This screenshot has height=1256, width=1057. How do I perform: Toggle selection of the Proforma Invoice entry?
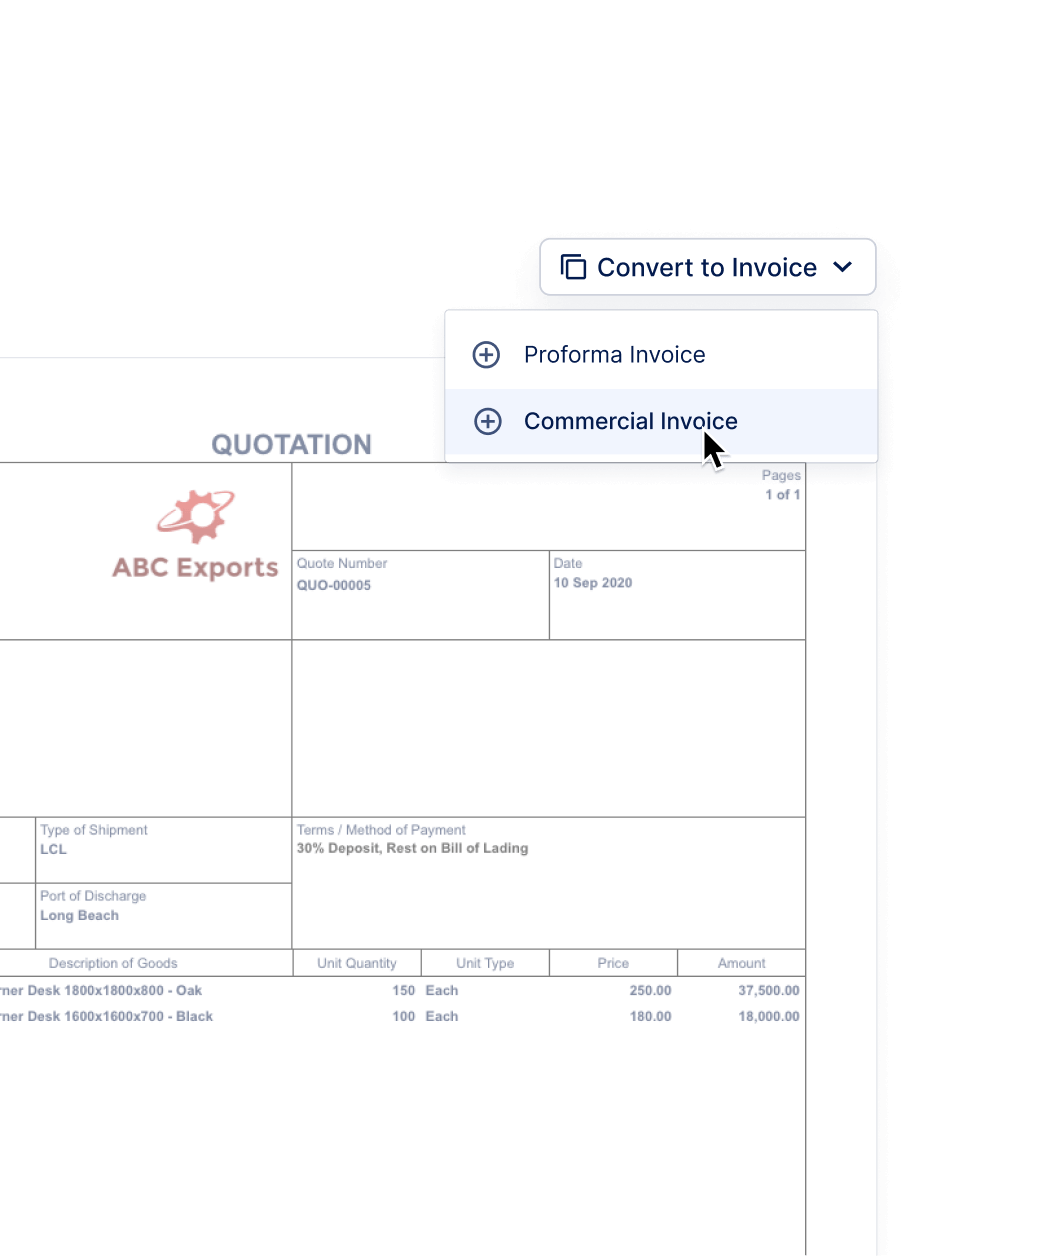pos(614,355)
